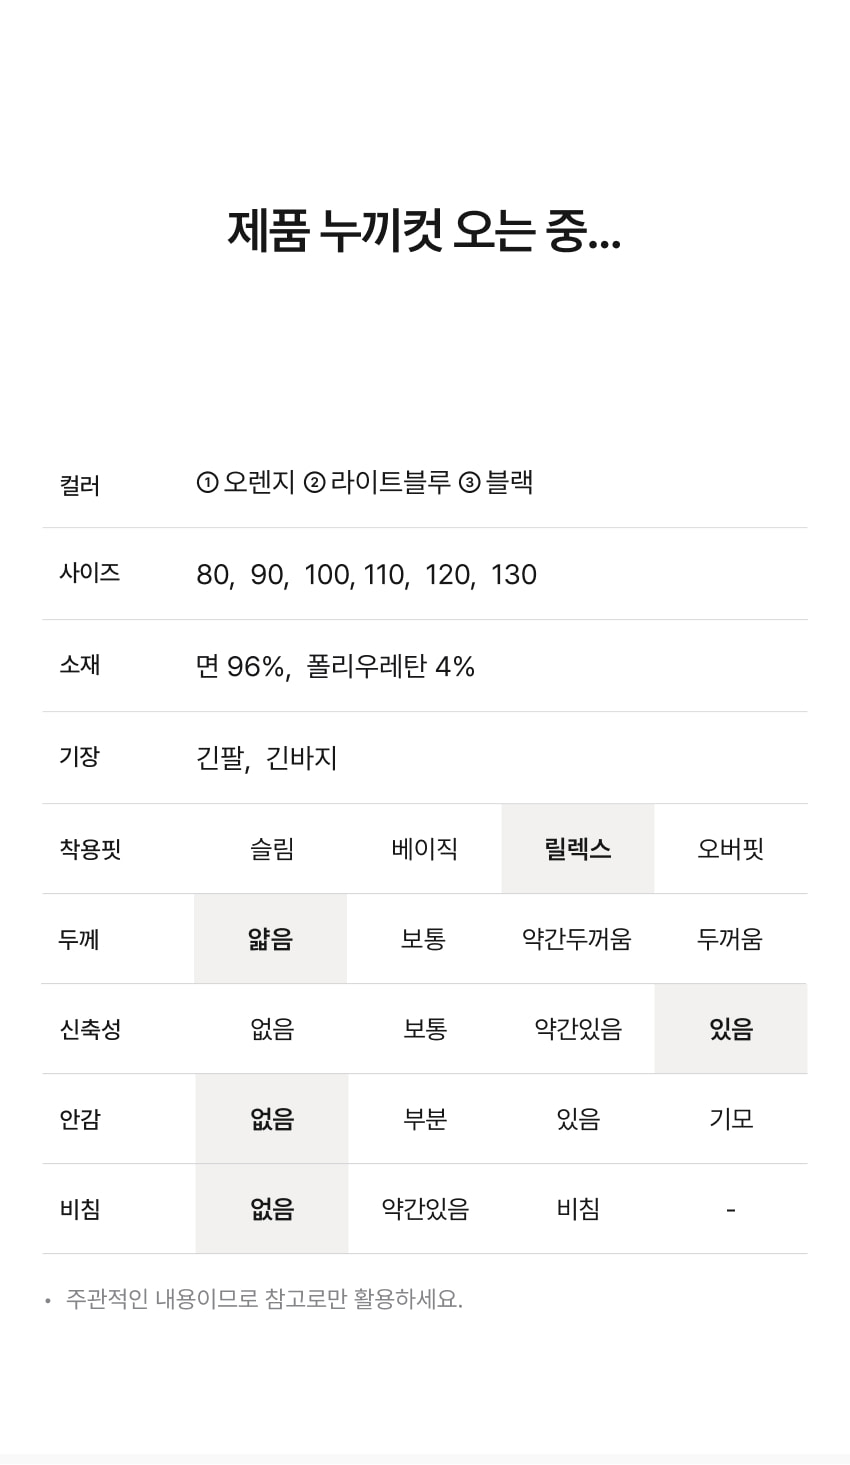The image size is (850, 1465).
Task: Click size 80 in the 사이즈 row
Action: [x=213, y=575]
